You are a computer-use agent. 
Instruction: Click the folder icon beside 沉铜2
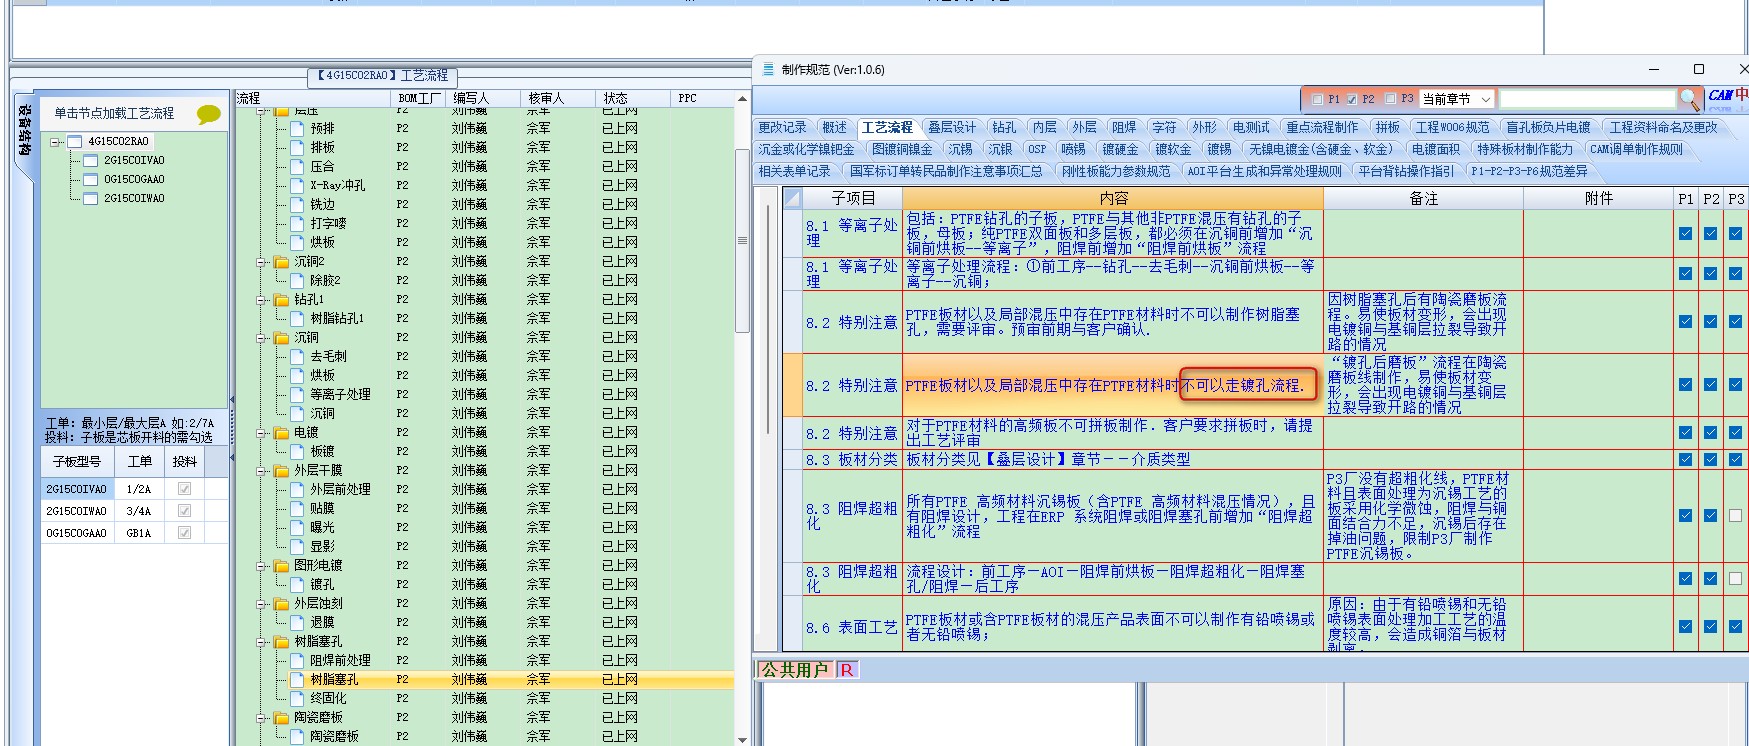(281, 261)
